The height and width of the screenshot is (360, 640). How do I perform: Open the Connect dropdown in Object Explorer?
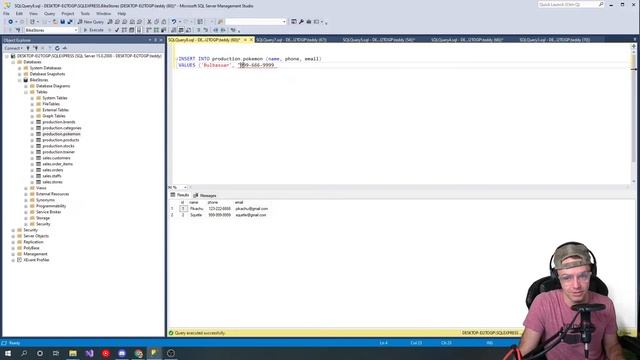pyautogui.click(x=13, y=48)
